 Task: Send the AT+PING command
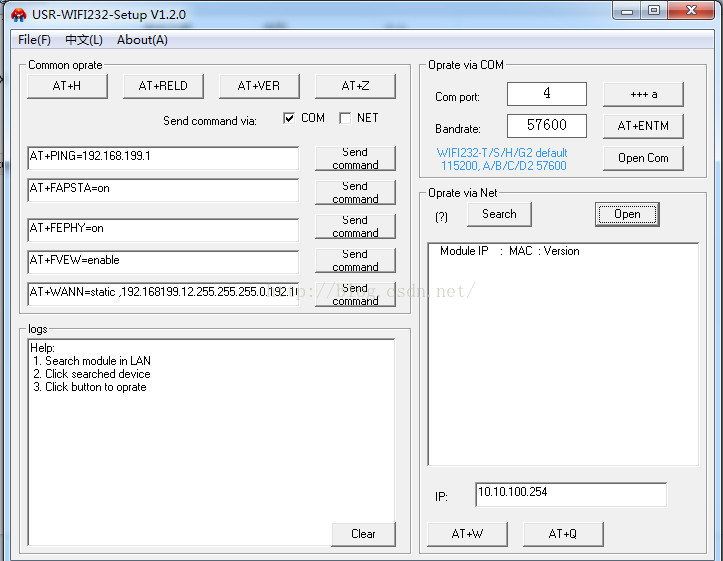coord(355,159)
